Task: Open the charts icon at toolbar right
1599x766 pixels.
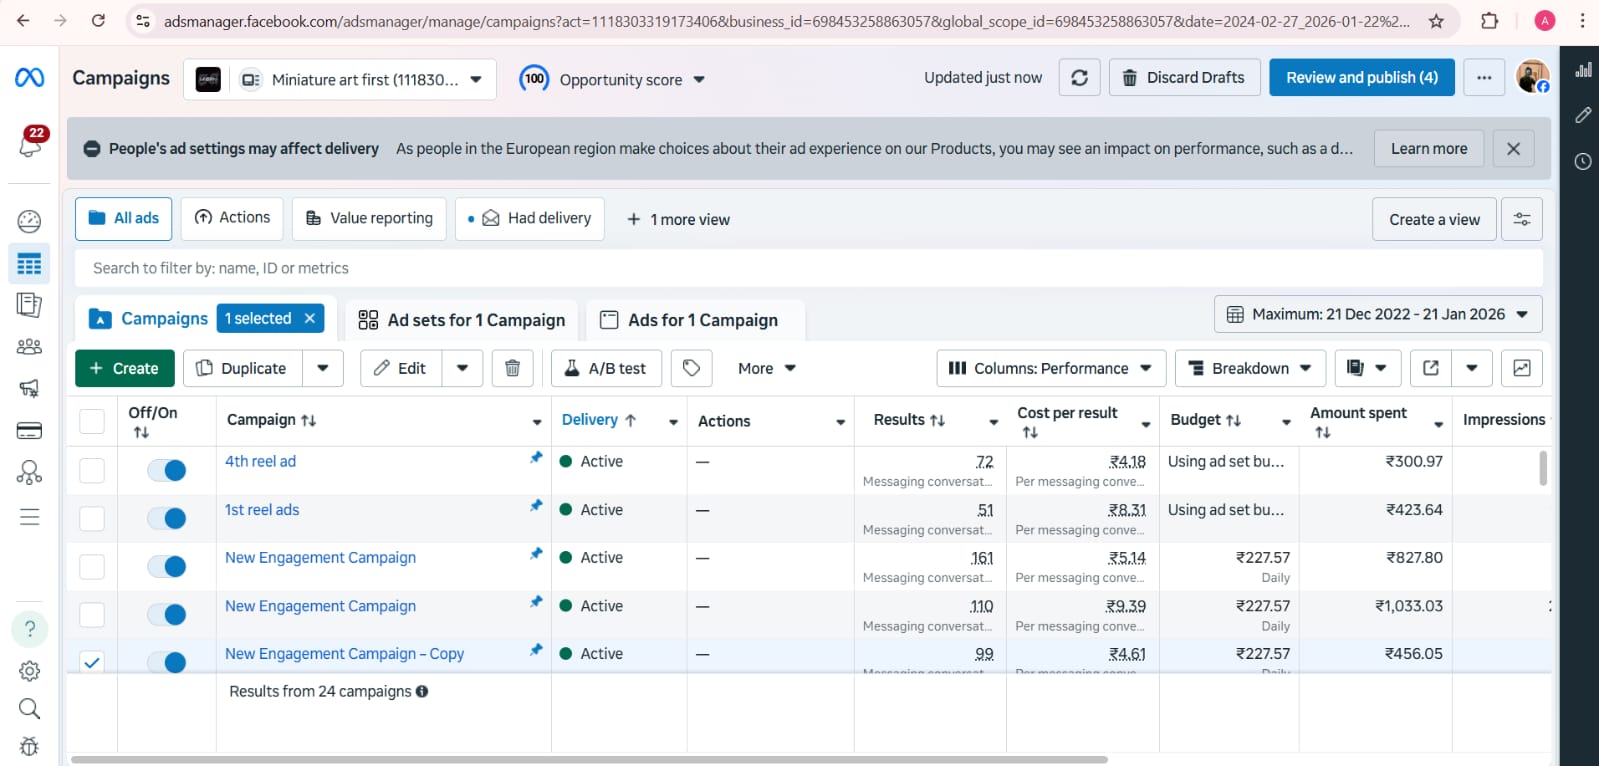Action: 1521,368
